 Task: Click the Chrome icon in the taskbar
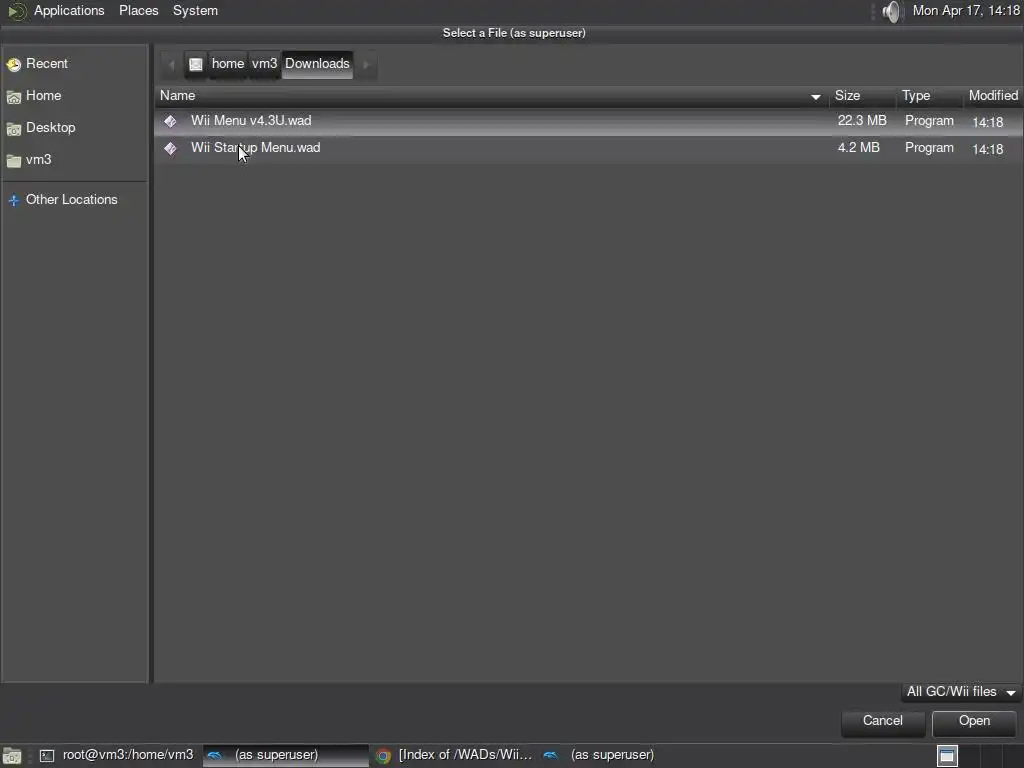(x=383, y=756)
